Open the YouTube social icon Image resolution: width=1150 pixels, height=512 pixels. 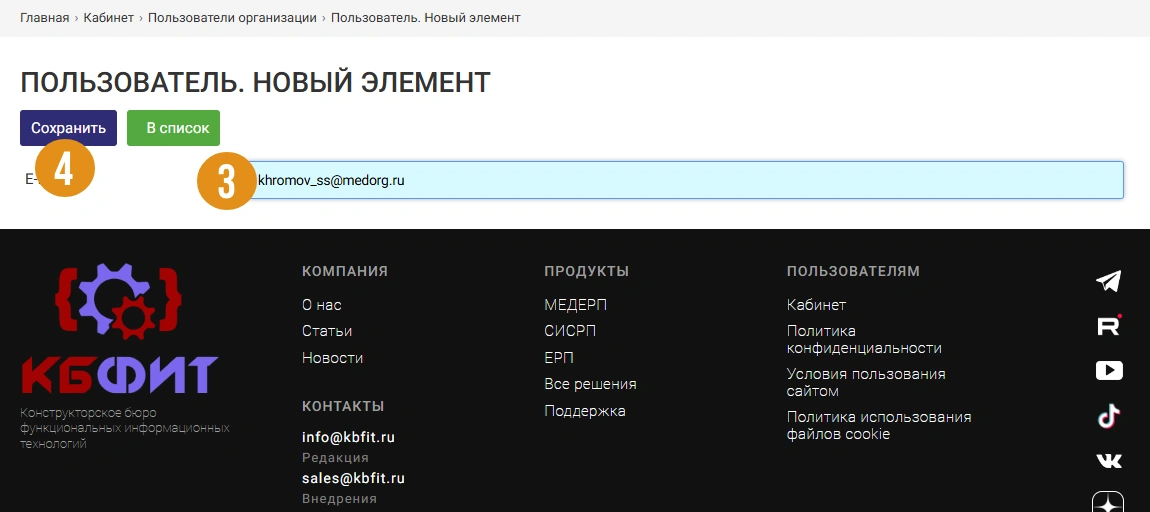[x=1109, y=370]
